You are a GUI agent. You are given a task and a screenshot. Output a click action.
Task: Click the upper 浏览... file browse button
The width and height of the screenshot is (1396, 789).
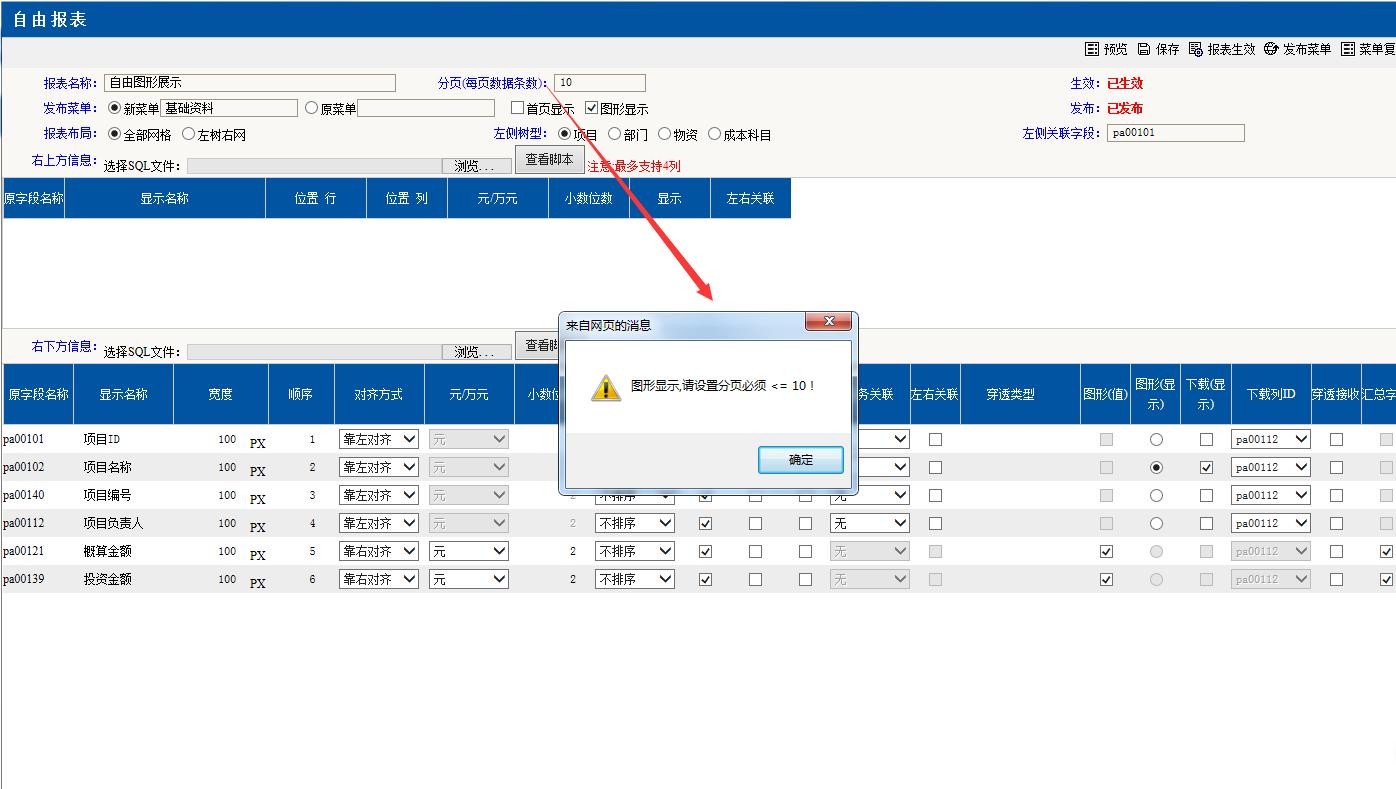point(475,166)
